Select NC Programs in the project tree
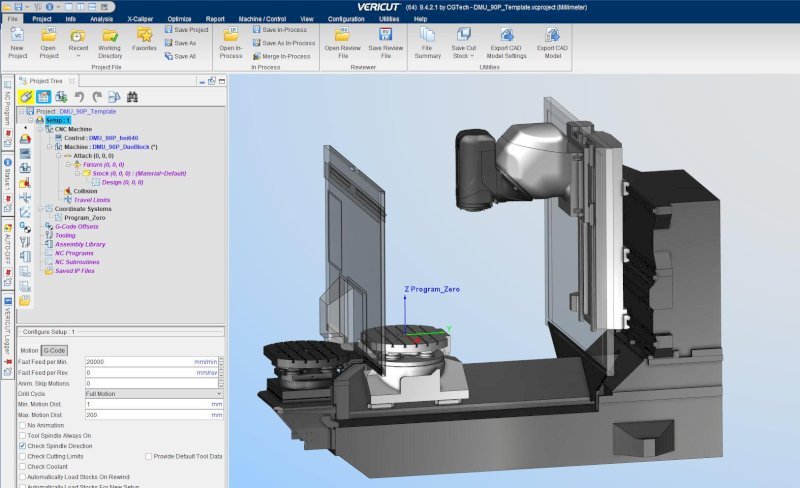The width and height of the screenshot is (800, 488). tap(74, 253)
